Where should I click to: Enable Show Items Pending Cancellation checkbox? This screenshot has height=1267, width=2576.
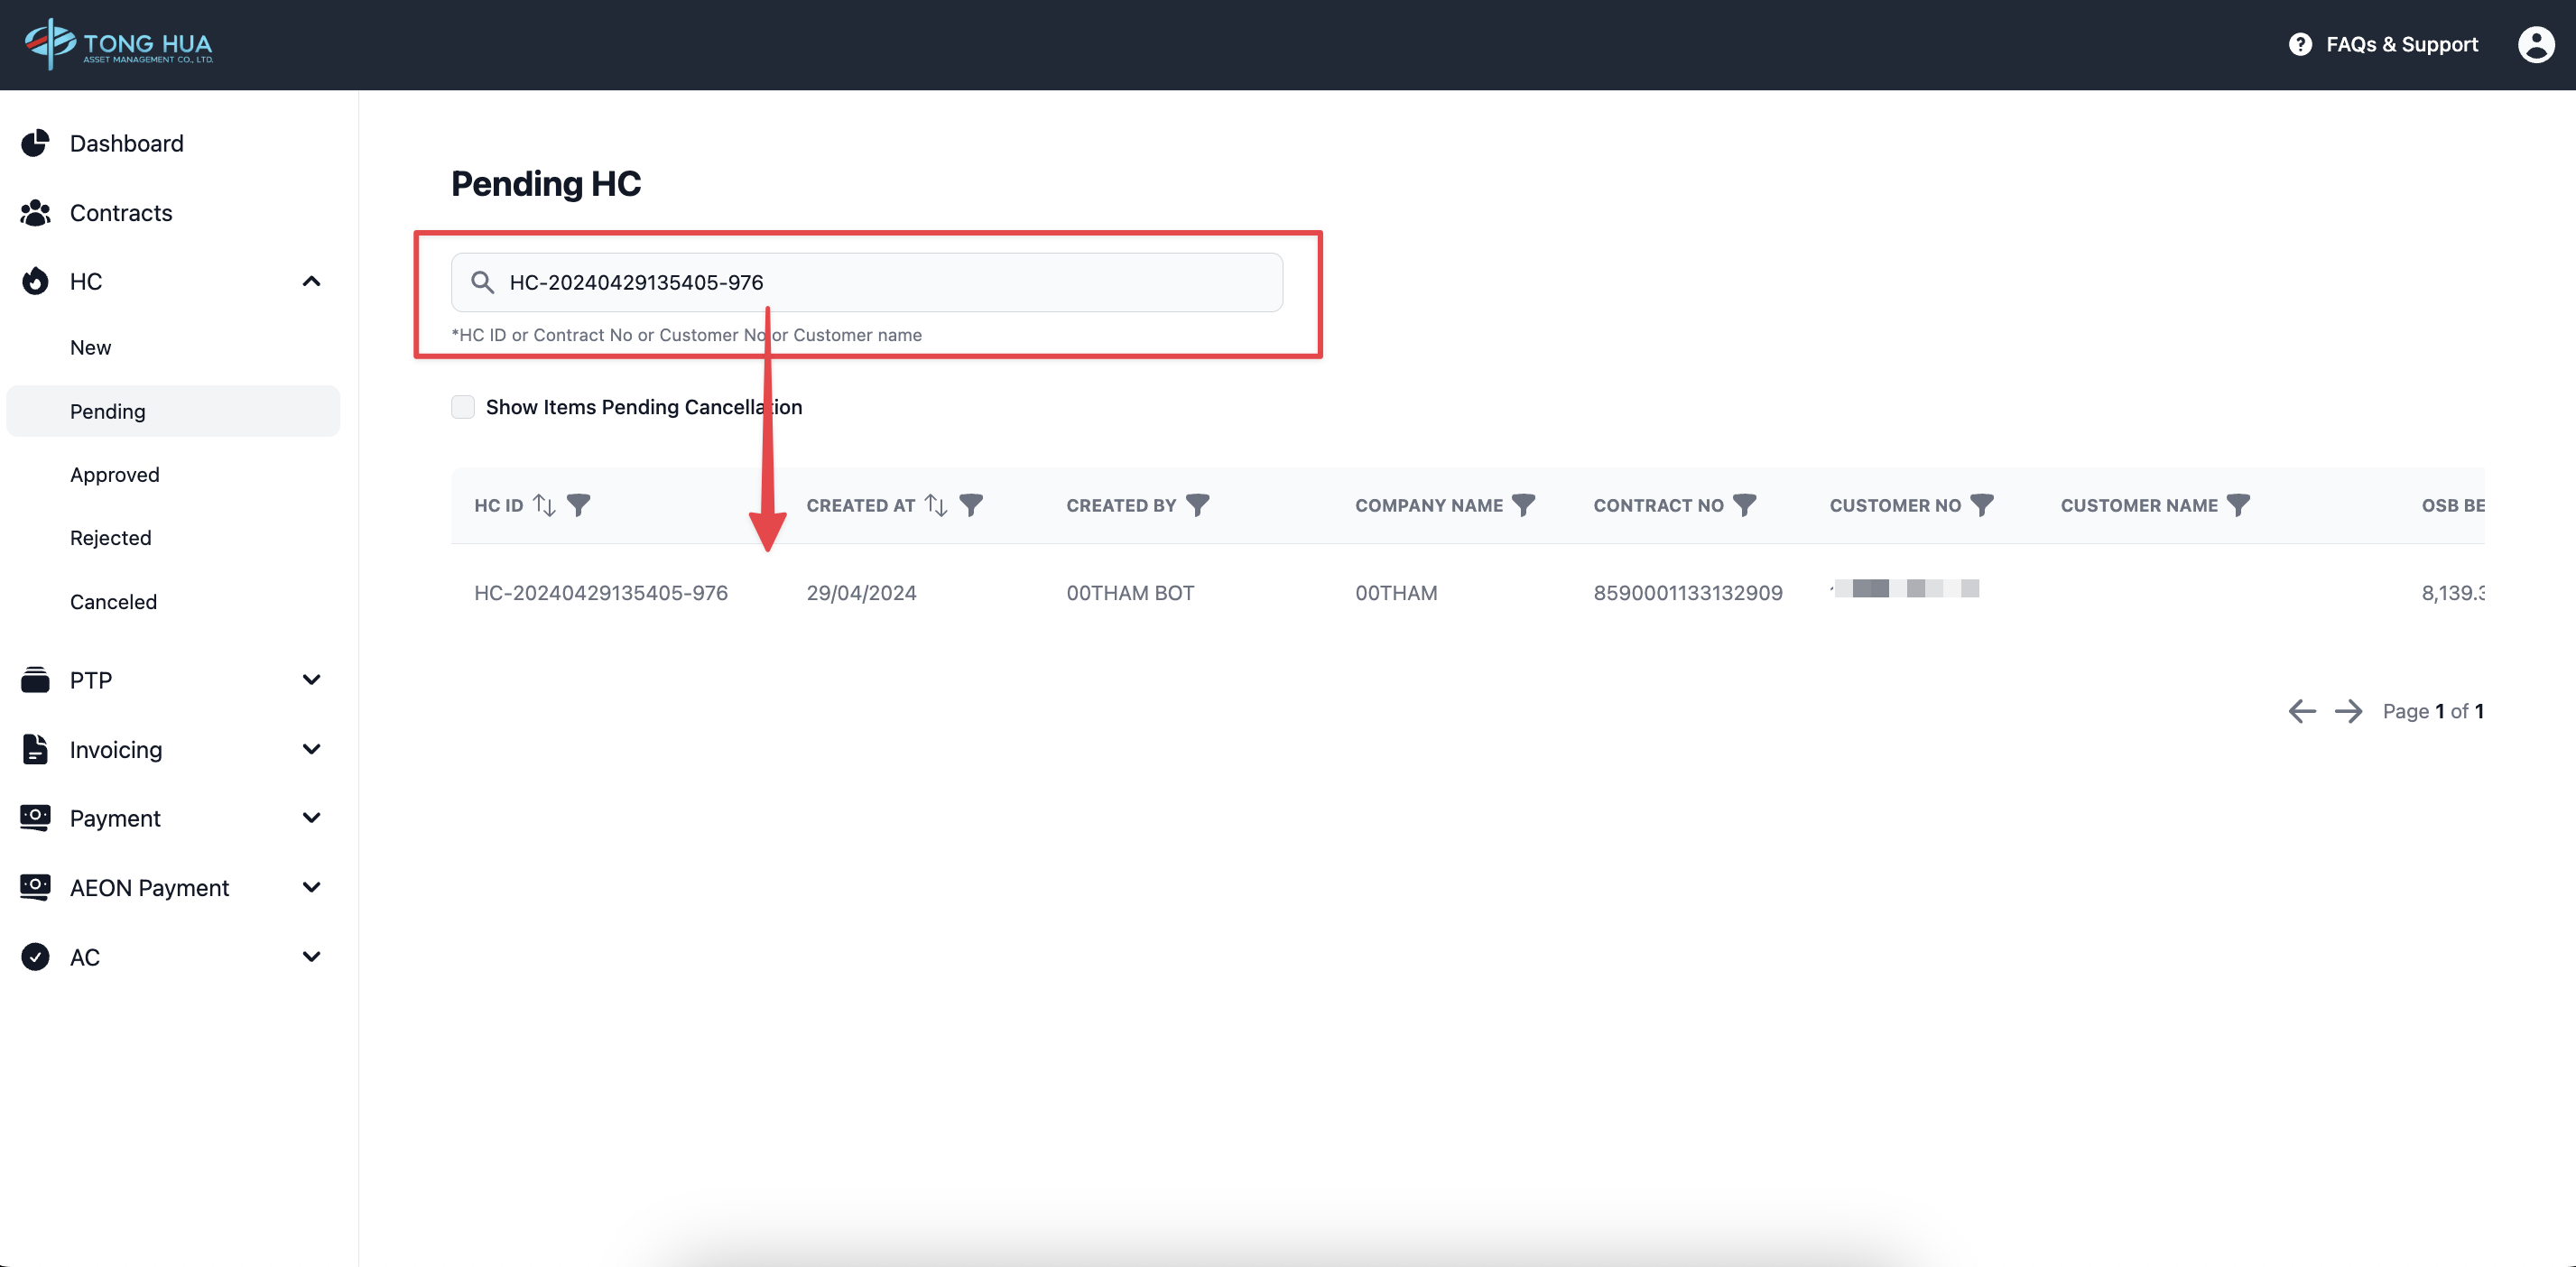(x=463, y=407)
